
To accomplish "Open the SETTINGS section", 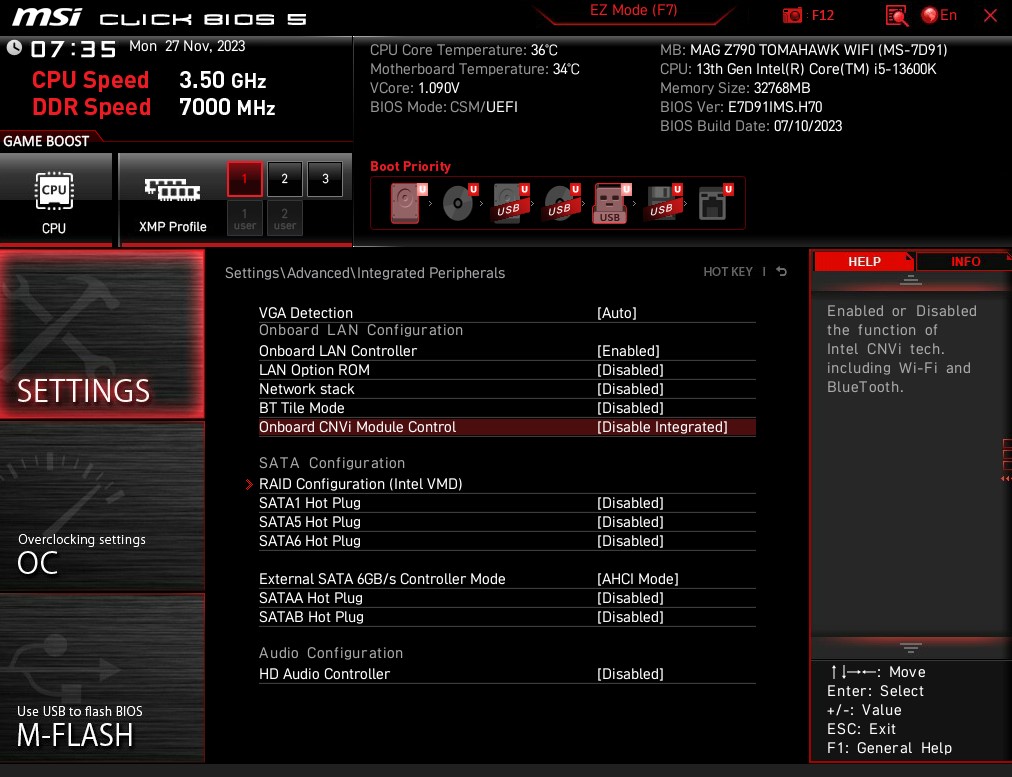I will coord(102,334).
